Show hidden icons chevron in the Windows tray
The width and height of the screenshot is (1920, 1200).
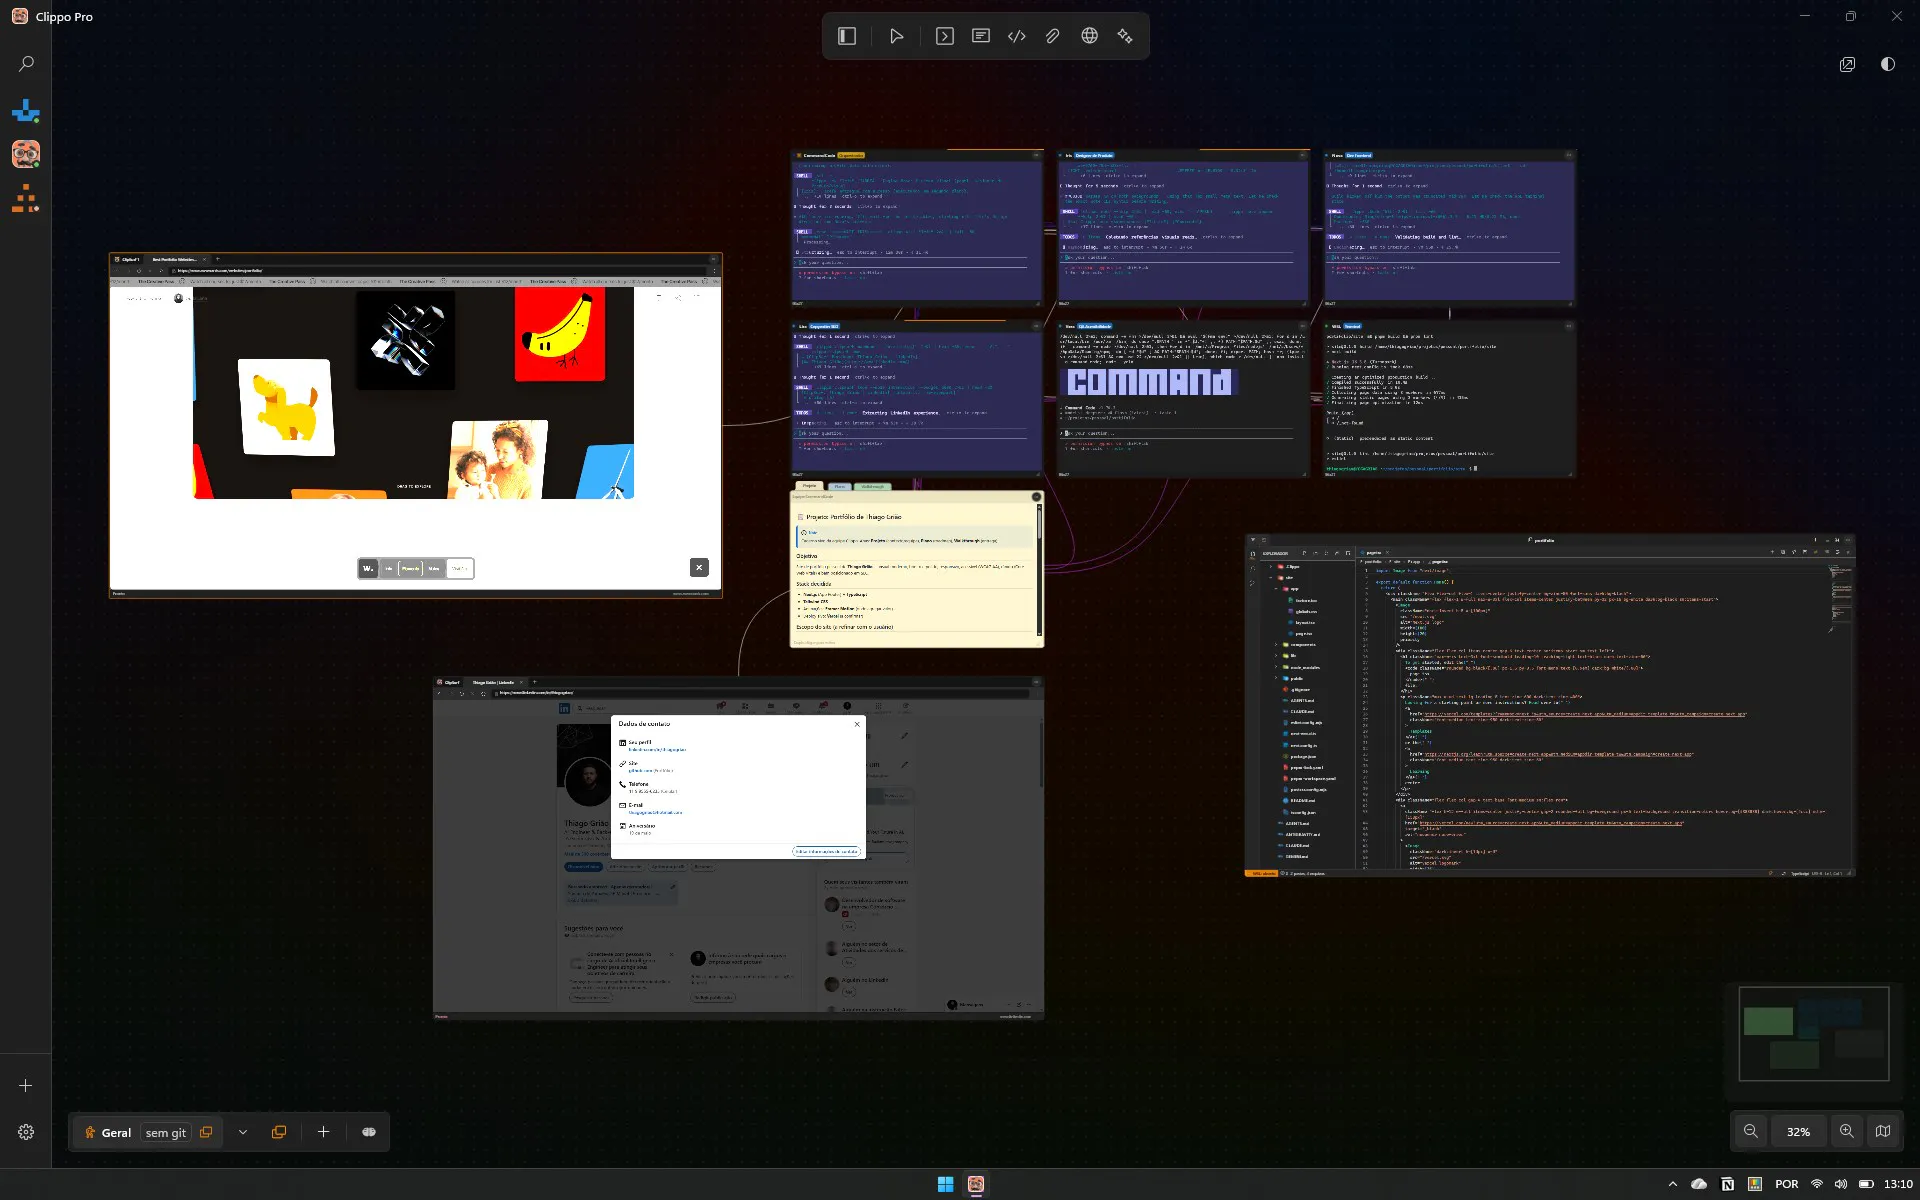tap(1672, 1184)
